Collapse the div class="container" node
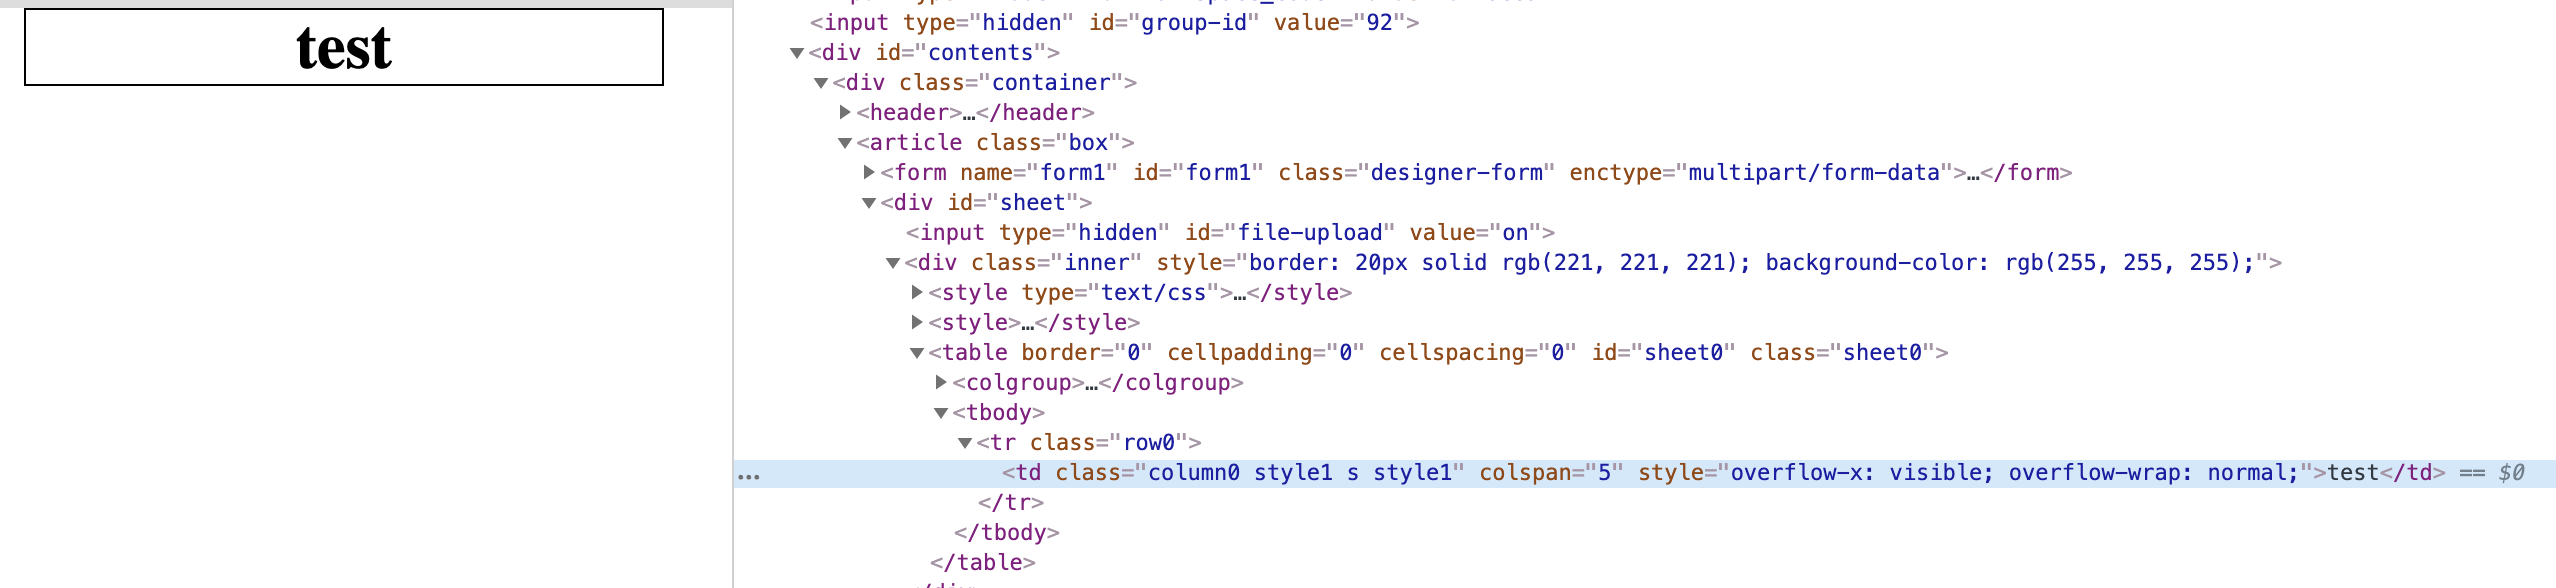The height and width of the screenshot is (588, 2556). (x=821, y=83)
